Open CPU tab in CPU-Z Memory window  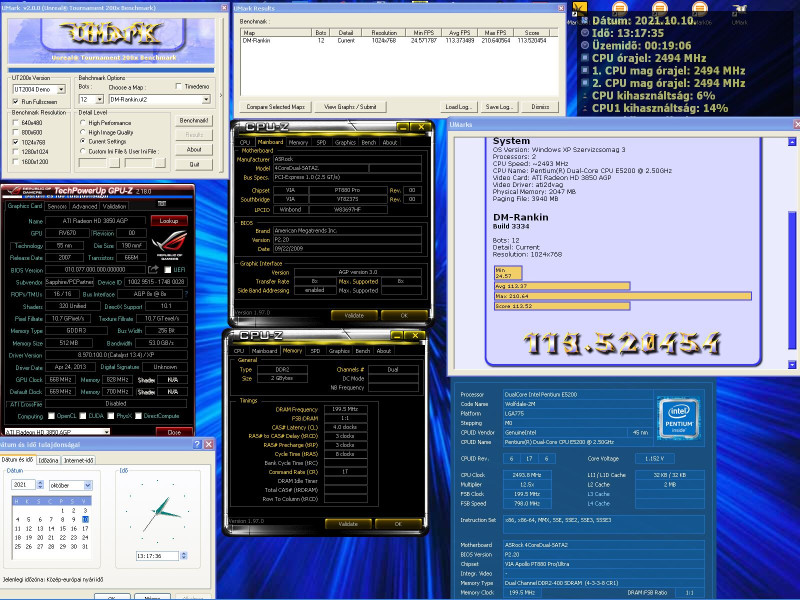[x=239, y=351]
